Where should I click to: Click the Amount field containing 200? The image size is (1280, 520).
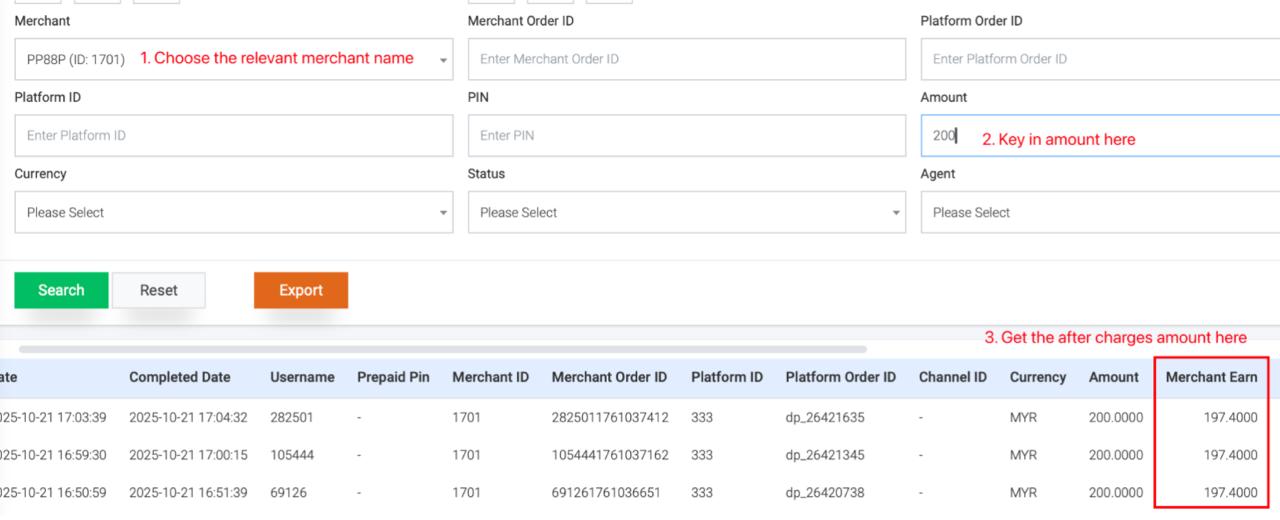[945, 135]
